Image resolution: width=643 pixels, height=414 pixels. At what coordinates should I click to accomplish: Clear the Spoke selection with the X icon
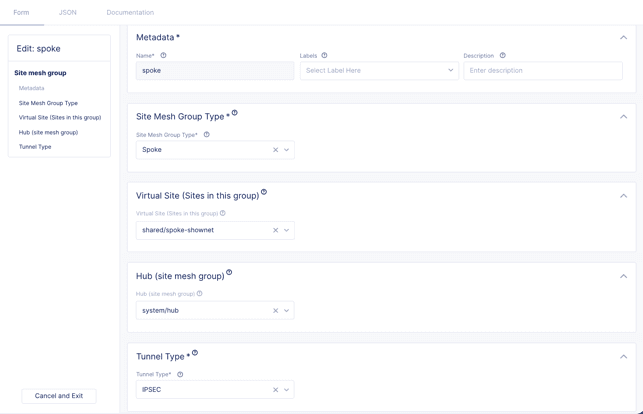(x=276, y=150)
